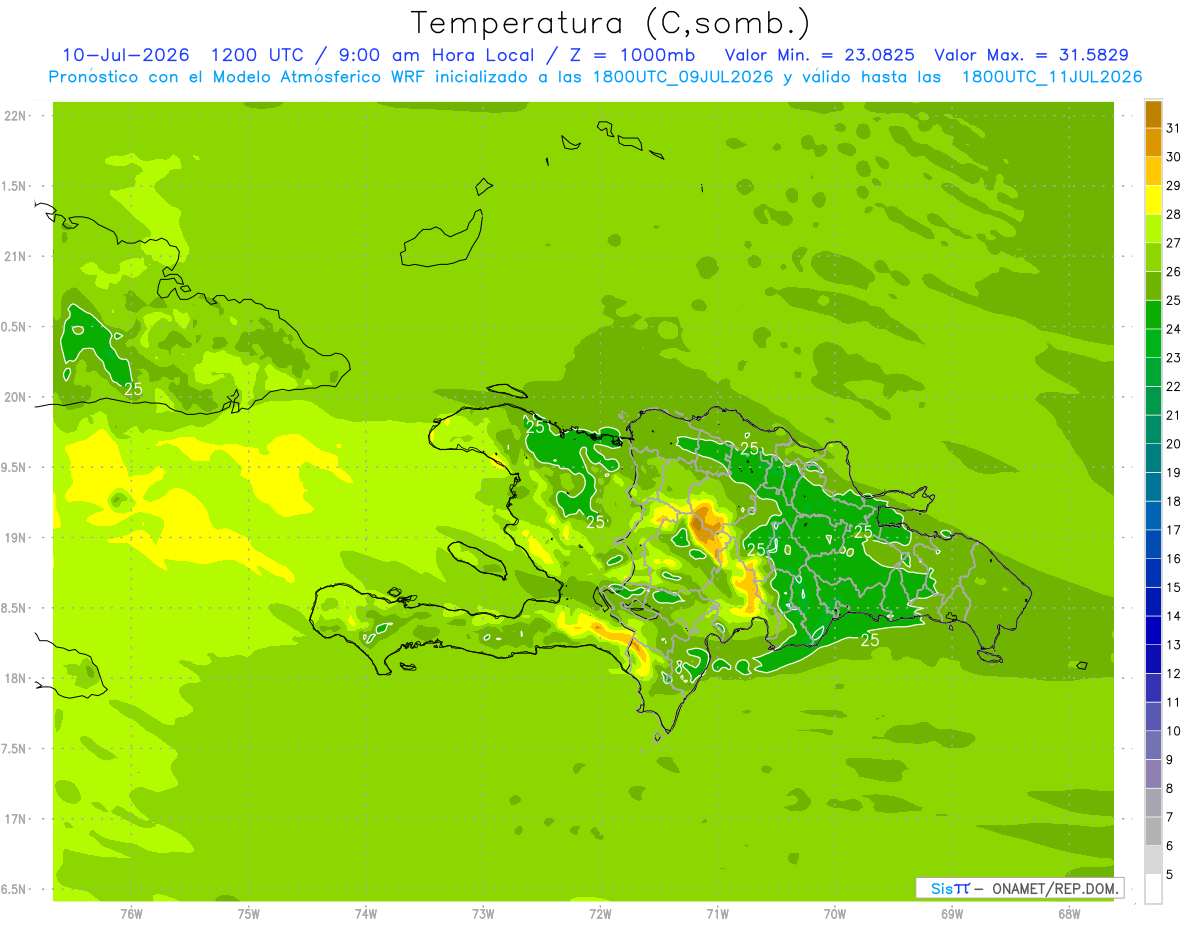Click the '75W' longitude label
1200x927 pixels.
[248, 914]
